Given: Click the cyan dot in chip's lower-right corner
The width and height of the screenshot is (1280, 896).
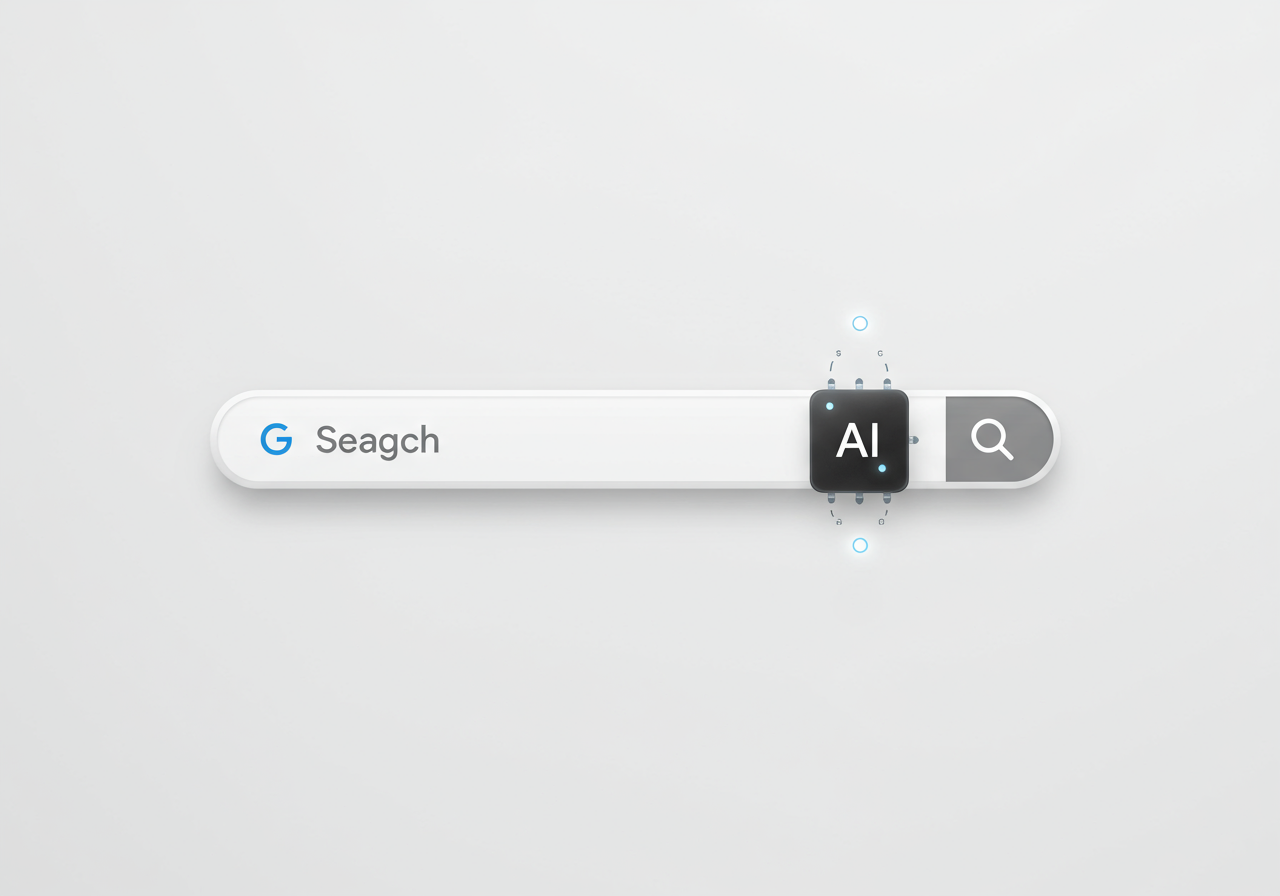Looking at the screenshot, I should pyautogui.click(x=882, y=468).
